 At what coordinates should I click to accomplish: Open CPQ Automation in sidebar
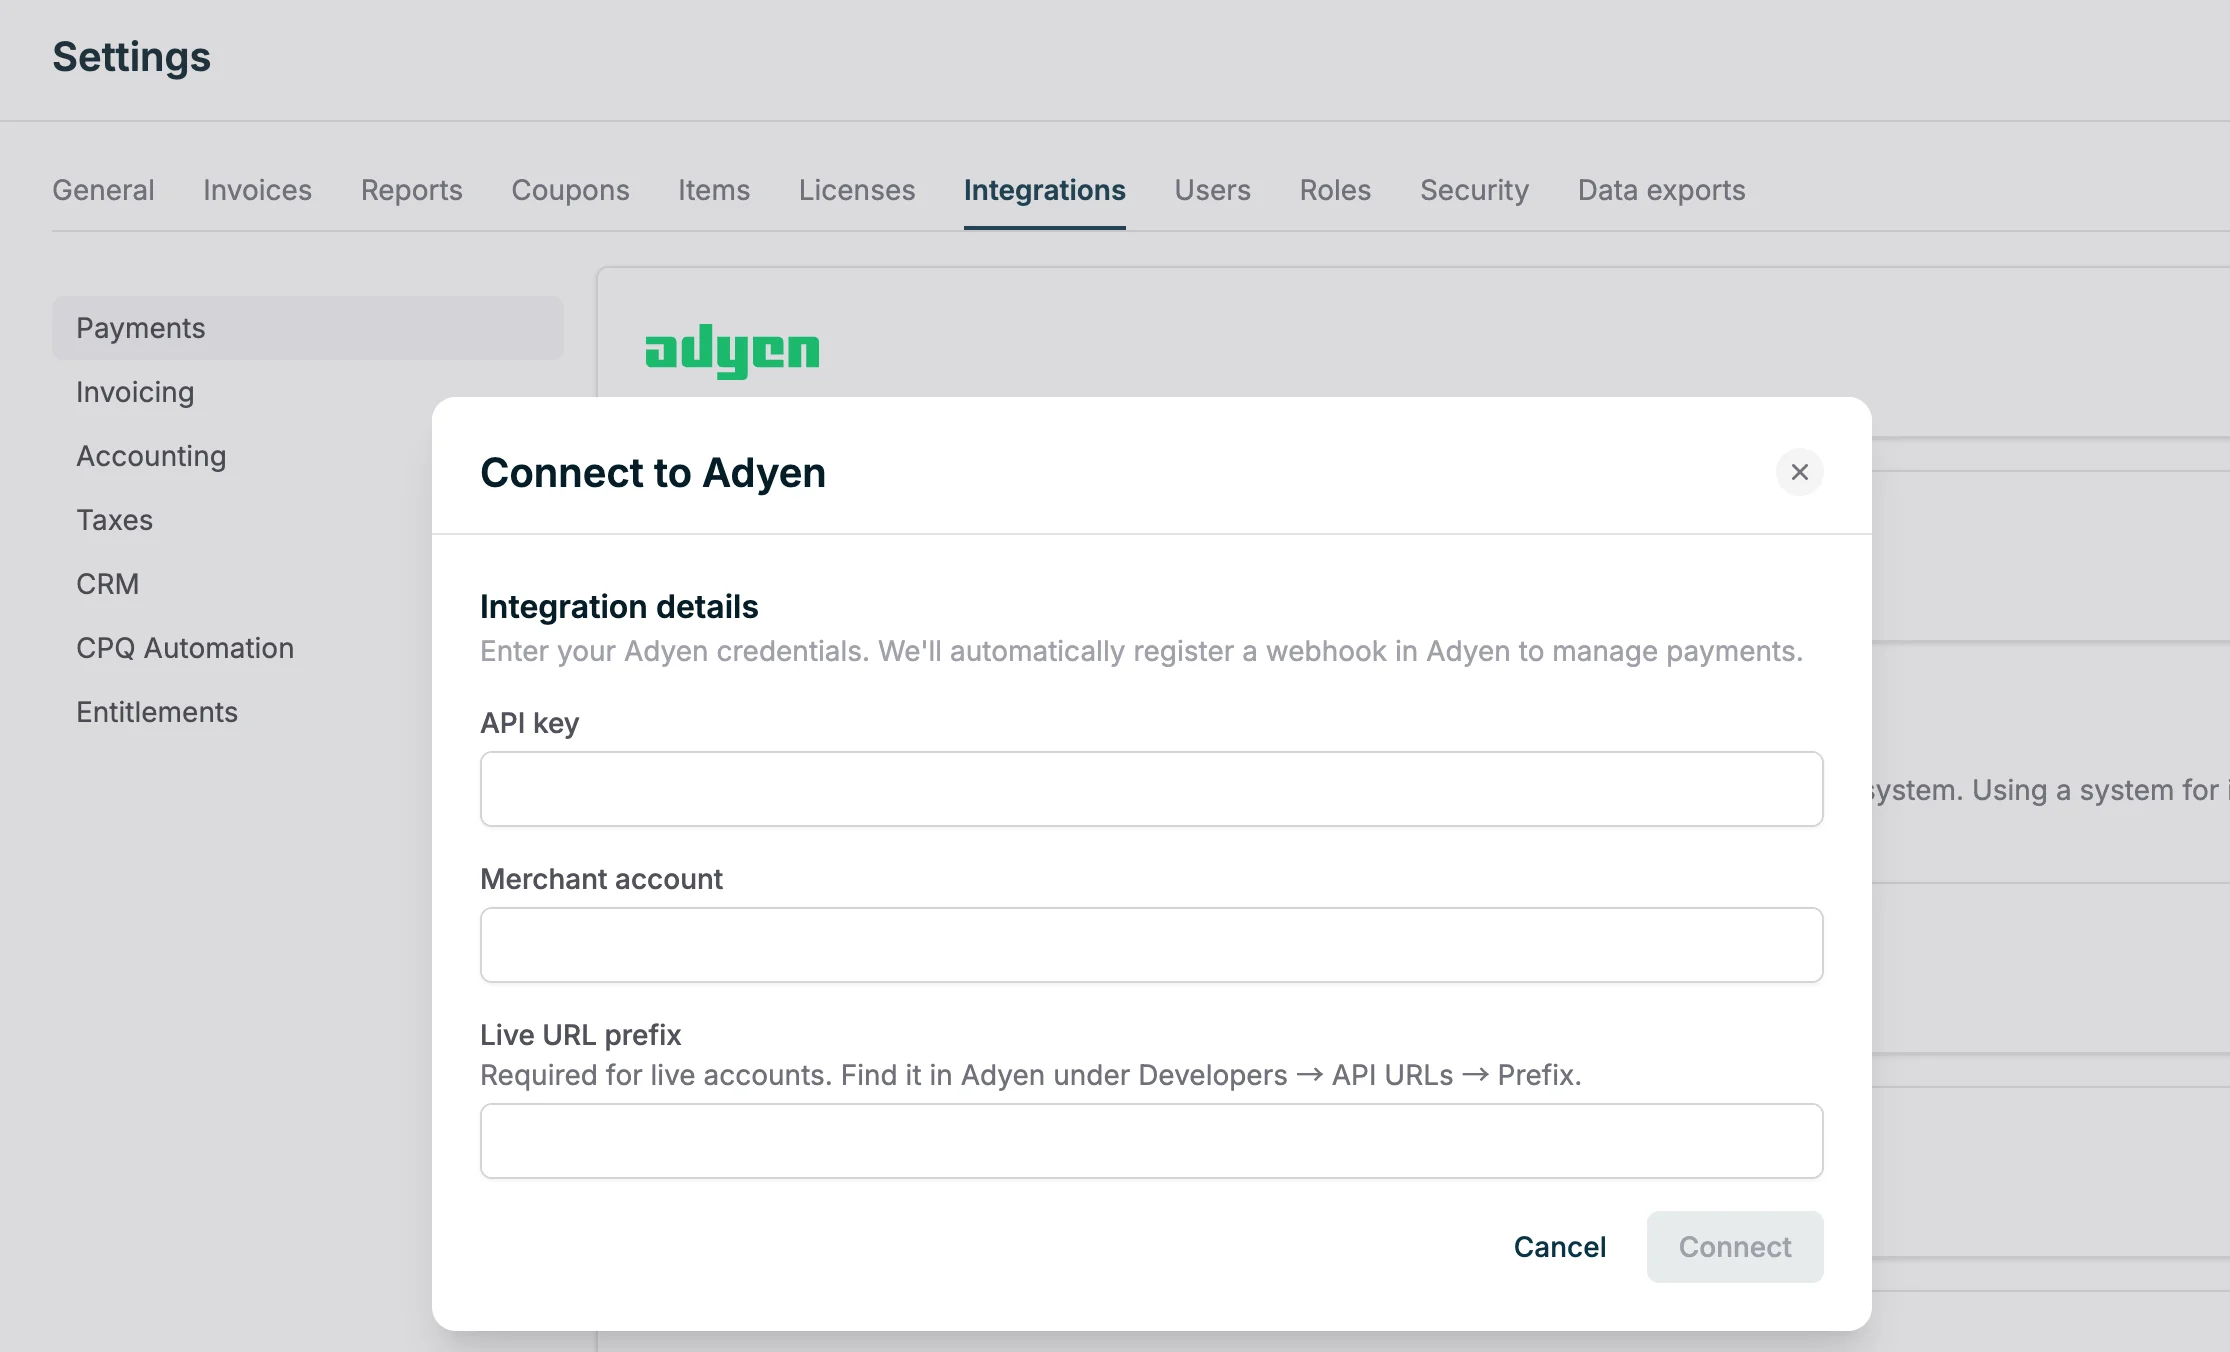[x=185, y=648]
